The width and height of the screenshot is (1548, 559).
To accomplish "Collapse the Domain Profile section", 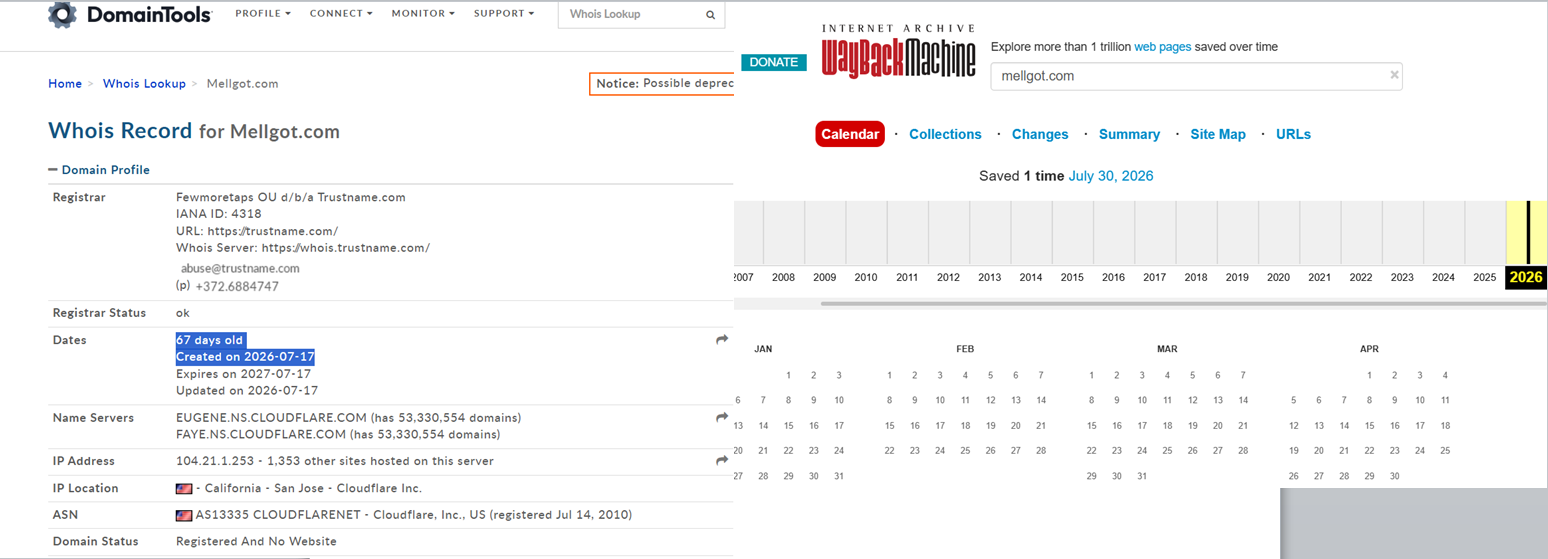I will click(99, 170).
